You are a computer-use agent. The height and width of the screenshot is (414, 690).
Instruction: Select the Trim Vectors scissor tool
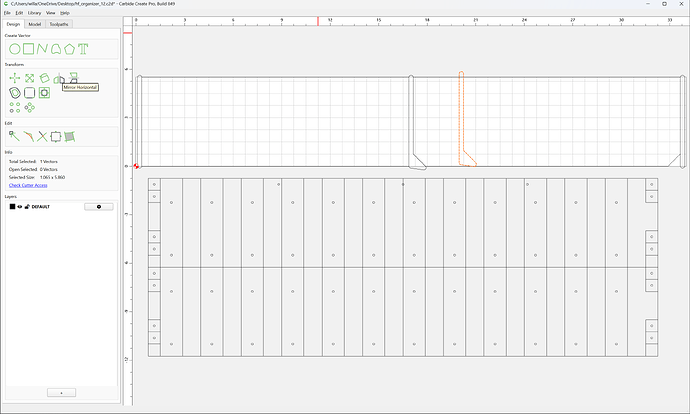(42, 136)
